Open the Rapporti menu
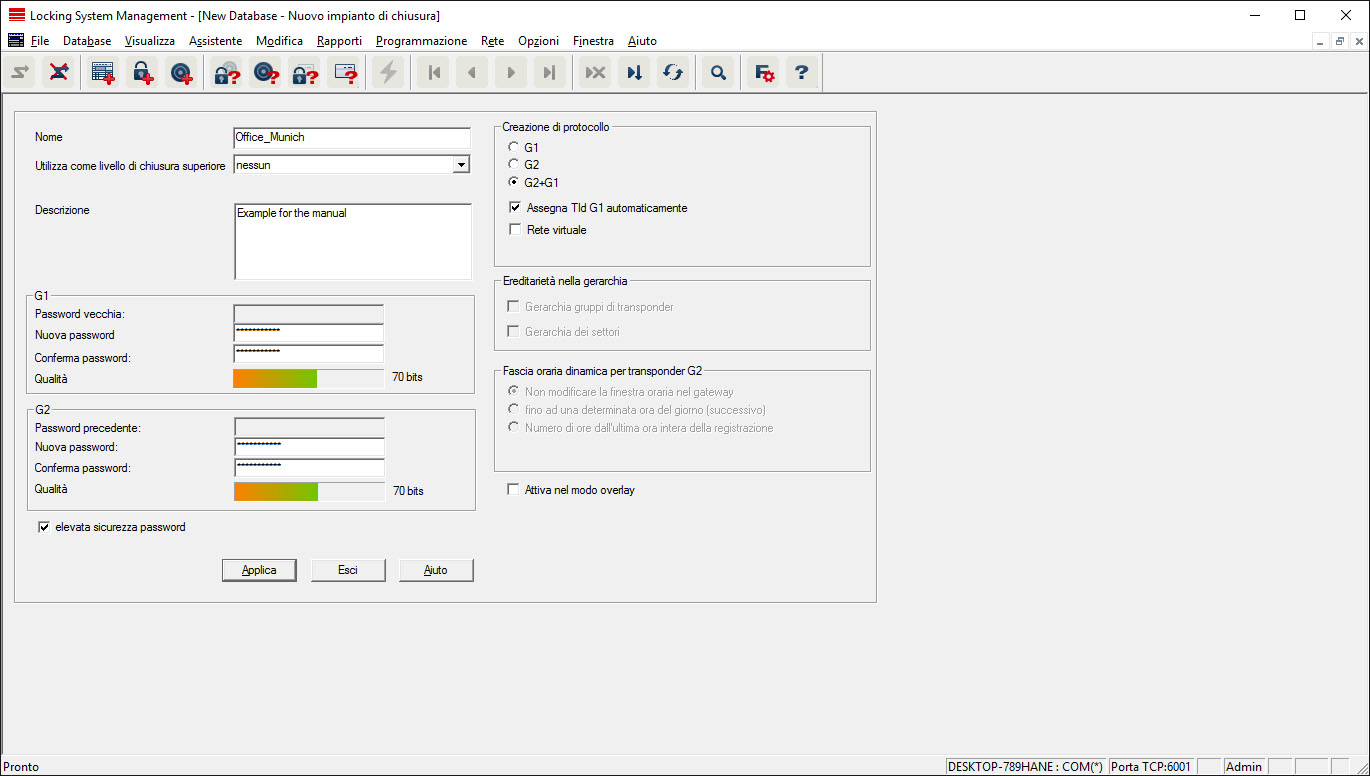This screenshot has height=776, width=1370. pyautogui.click(x=339, y=41)
